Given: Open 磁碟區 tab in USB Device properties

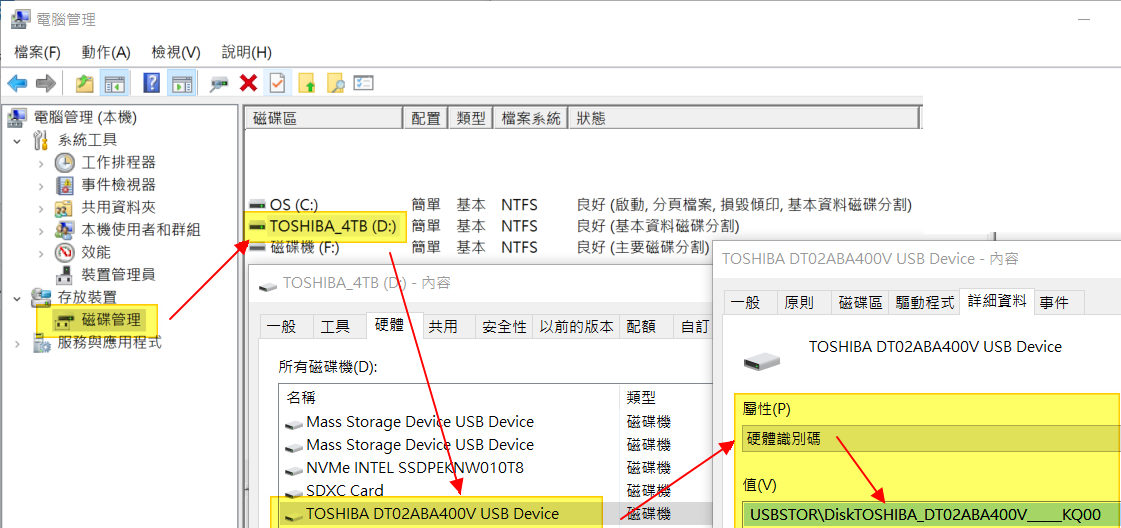Looking at the screenshot, I should pyautogui.click(x=859, y=302).
